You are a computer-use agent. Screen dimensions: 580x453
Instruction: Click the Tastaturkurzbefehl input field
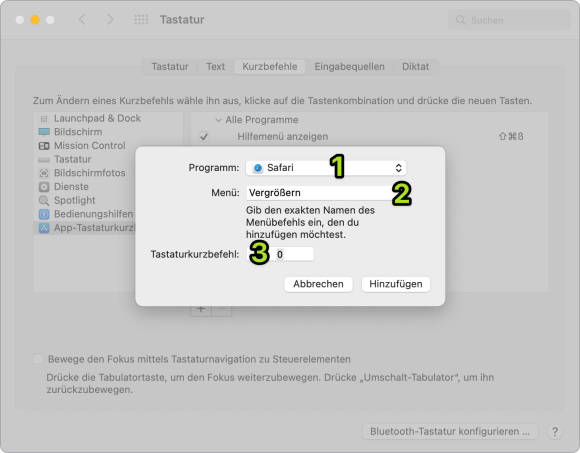tap(280, 254)
